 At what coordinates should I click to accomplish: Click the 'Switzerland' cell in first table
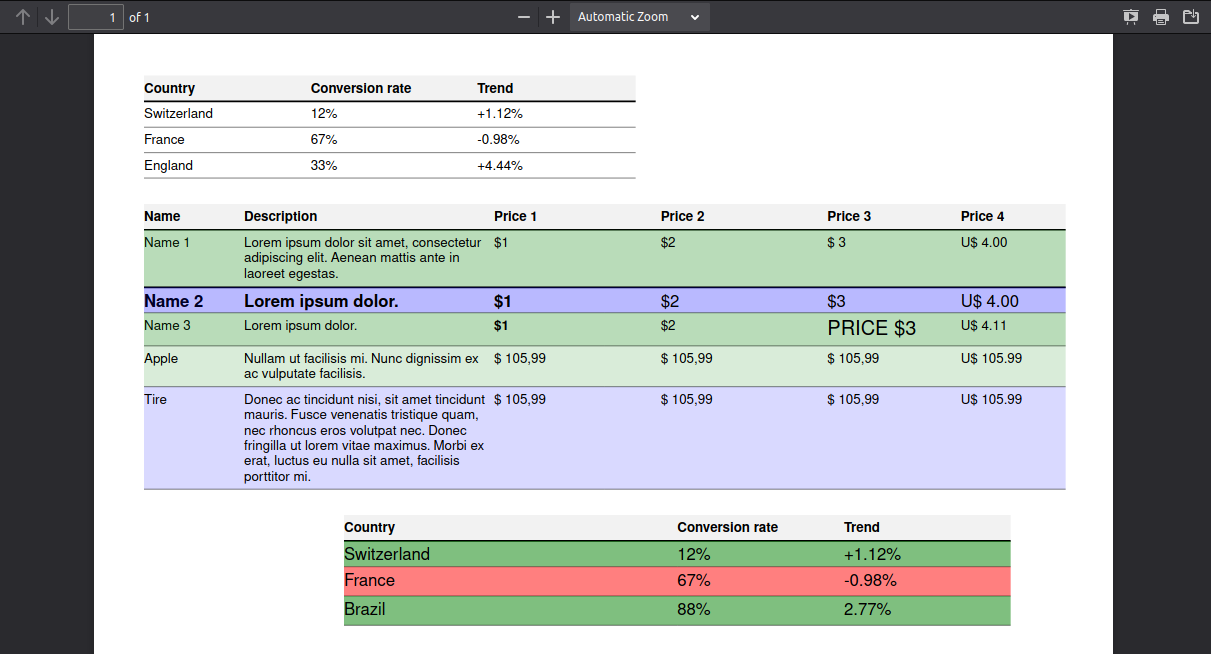(x=178, y=114)
